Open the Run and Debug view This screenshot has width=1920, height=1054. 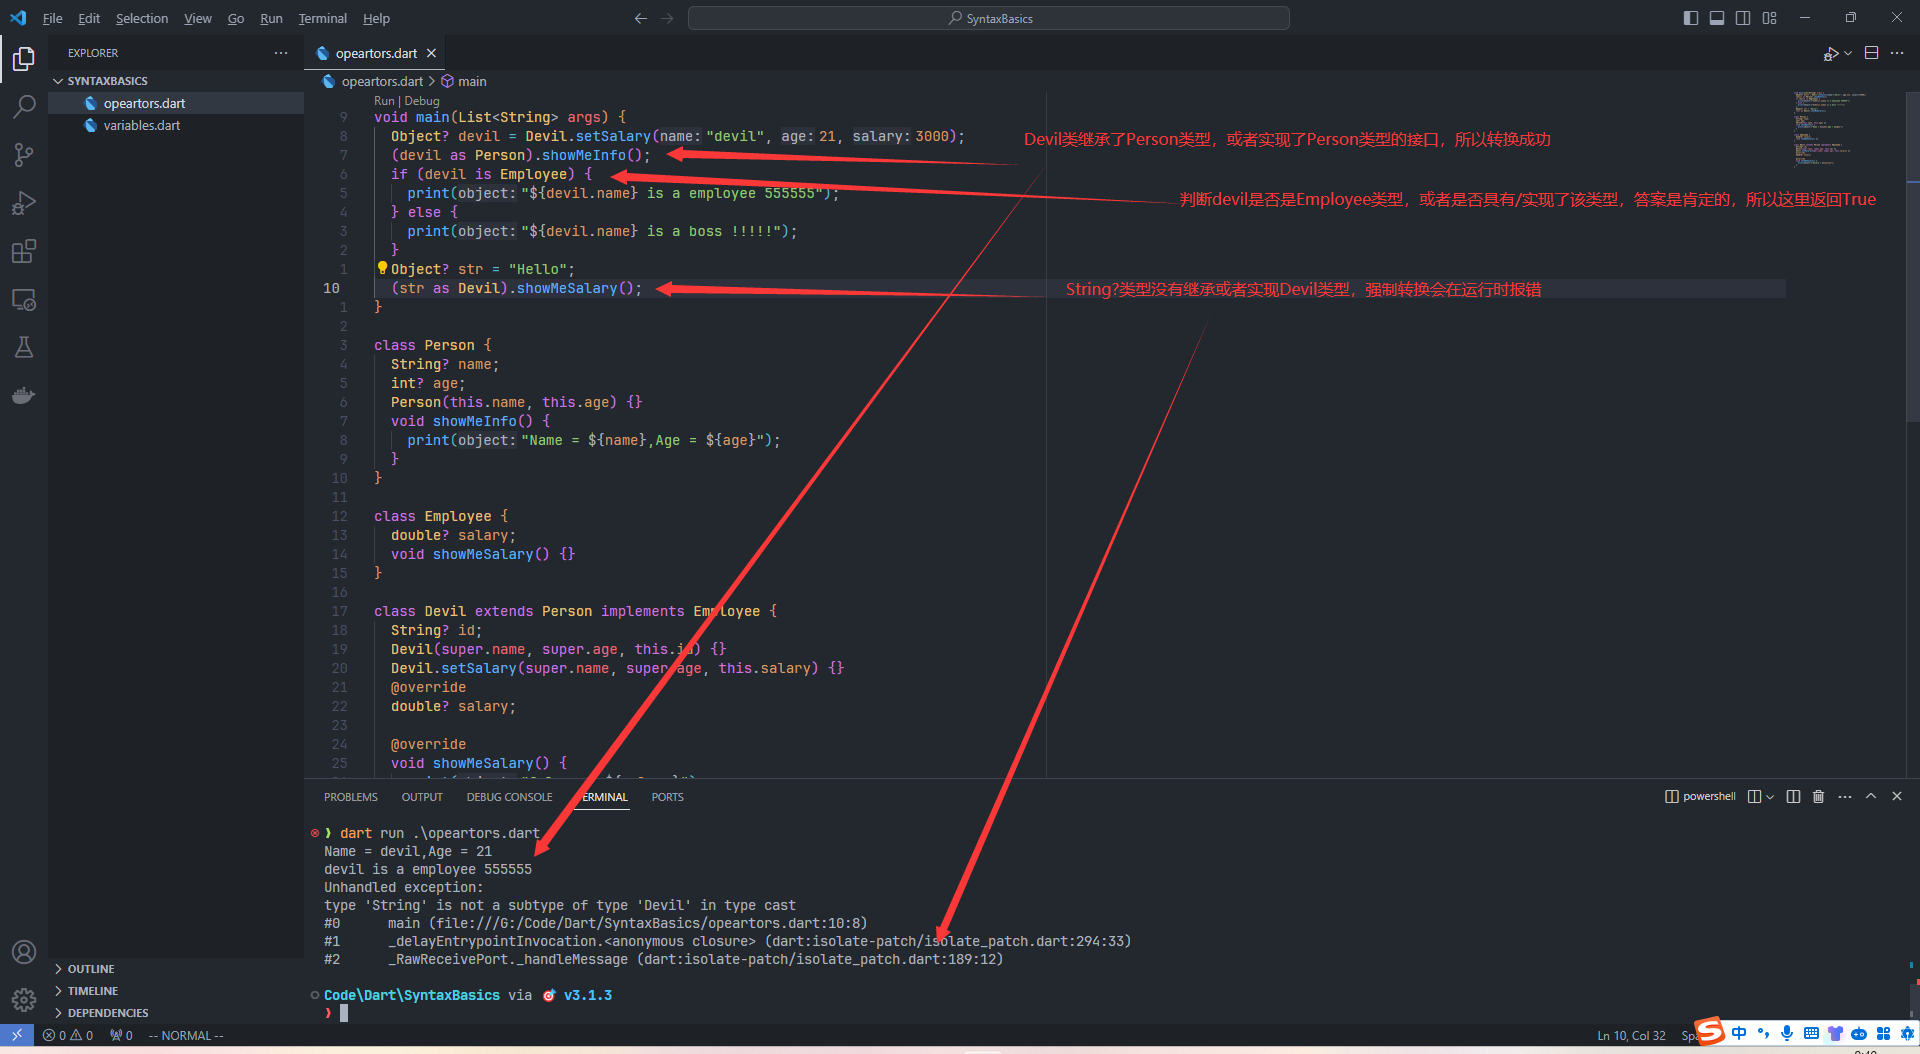click(x=24, y=203)
